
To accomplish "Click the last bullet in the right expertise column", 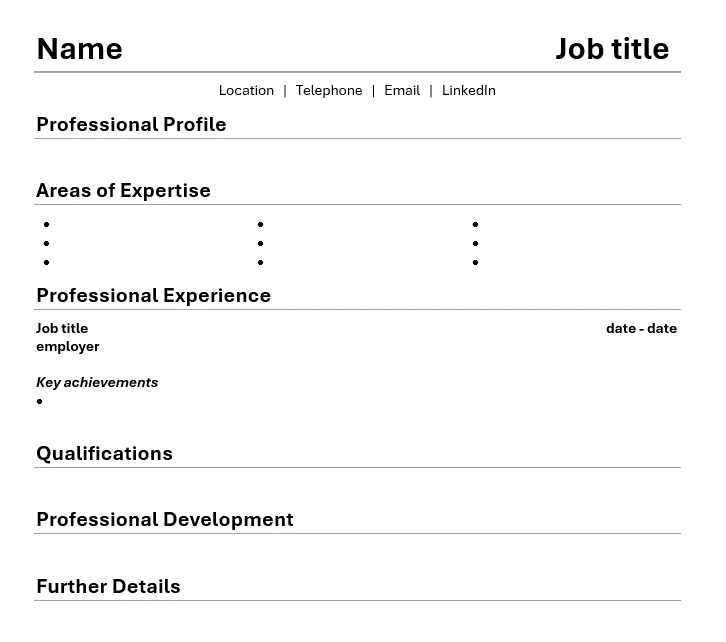I will click(476, 262).
